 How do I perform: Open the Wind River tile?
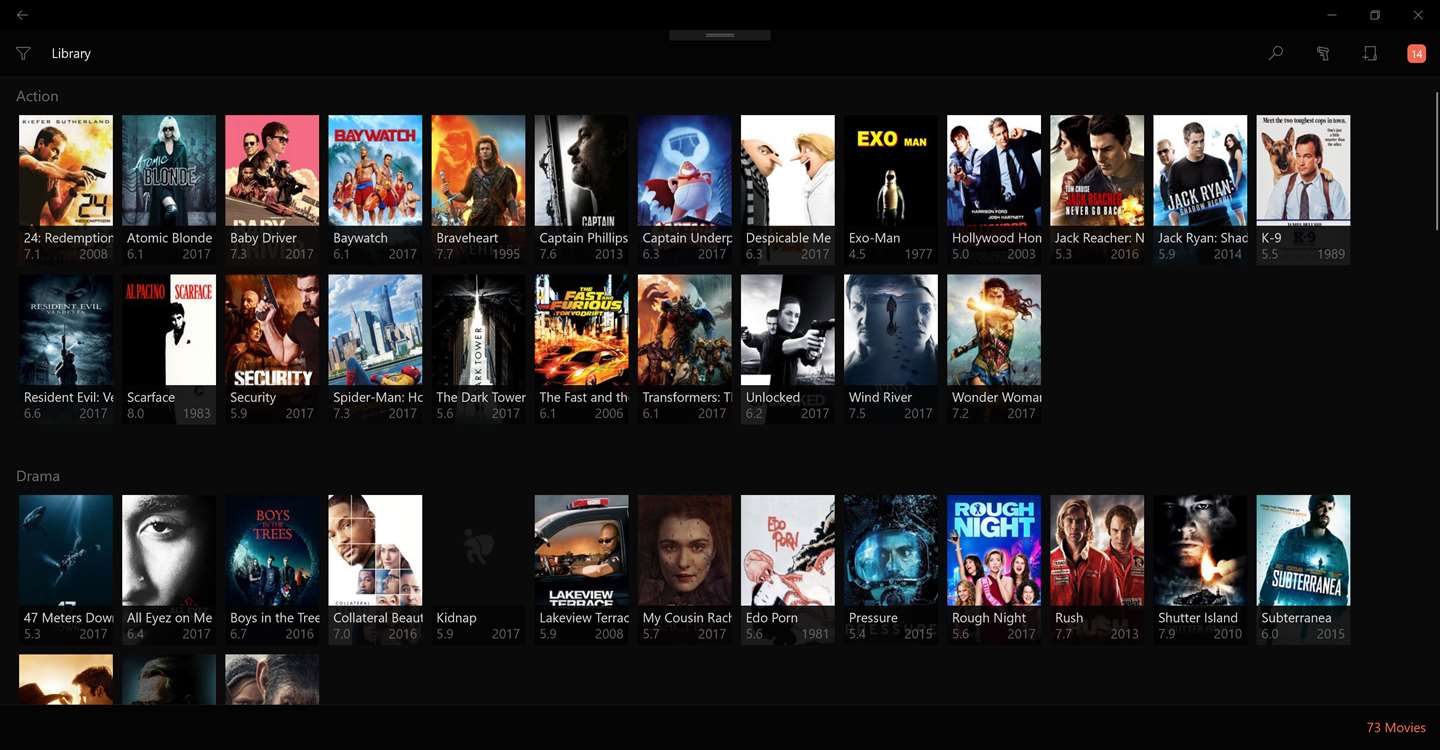[x=891, y=350]
